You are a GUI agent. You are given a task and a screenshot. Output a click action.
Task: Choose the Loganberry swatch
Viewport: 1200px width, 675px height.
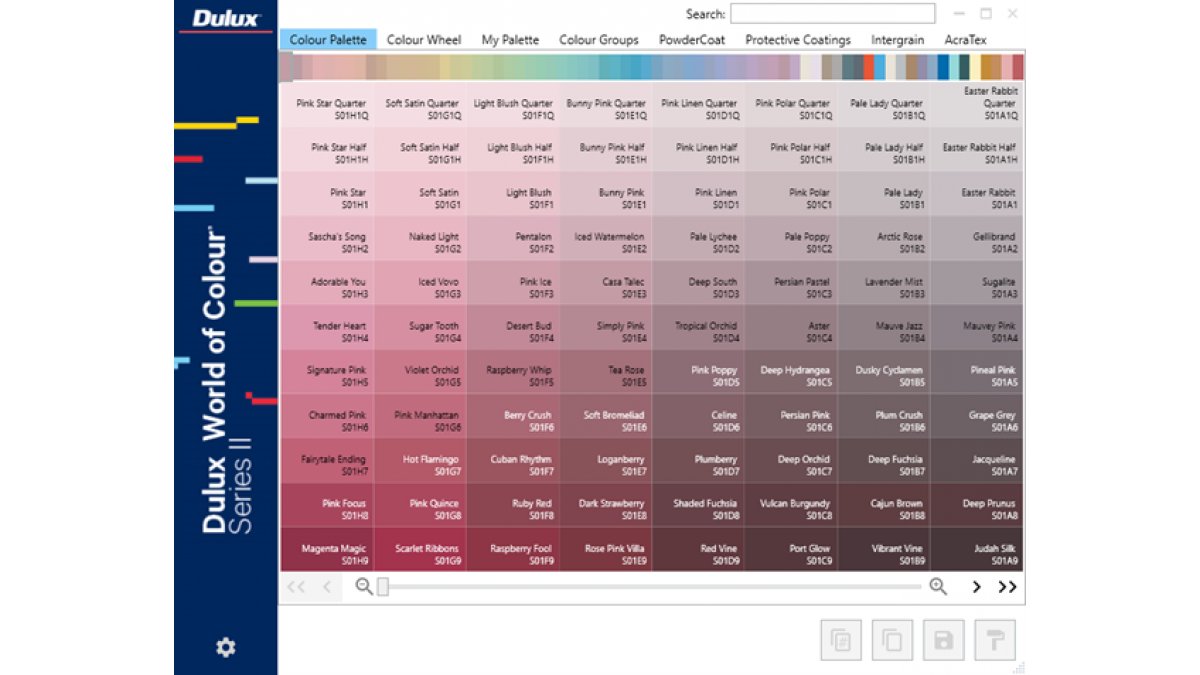606,460
